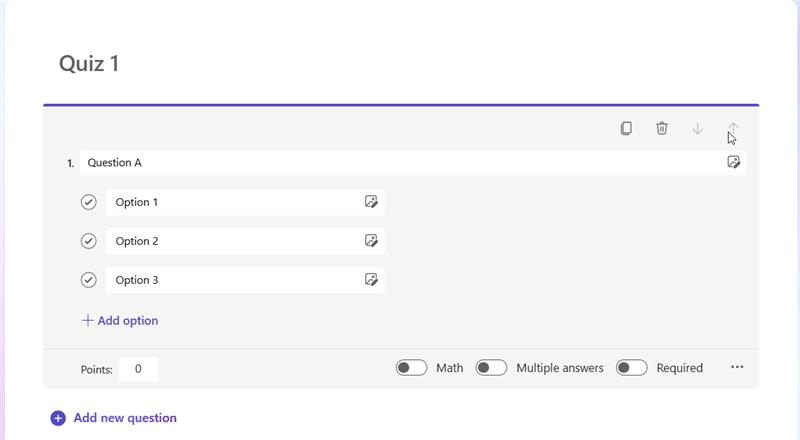Insert image icon for Option 3
This screenshot has height=440, width=800.
pyautogui.click(x=371, y=279)
